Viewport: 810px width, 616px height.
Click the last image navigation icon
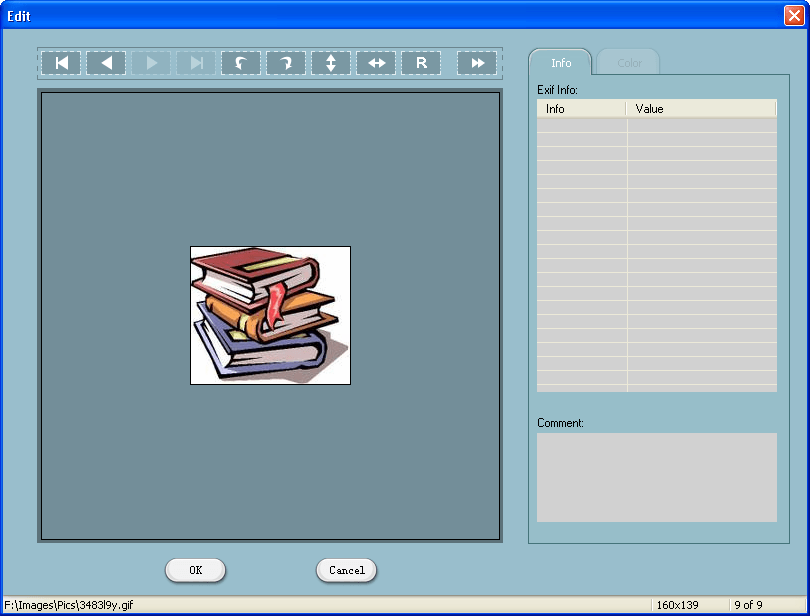(x=196, y=62)
